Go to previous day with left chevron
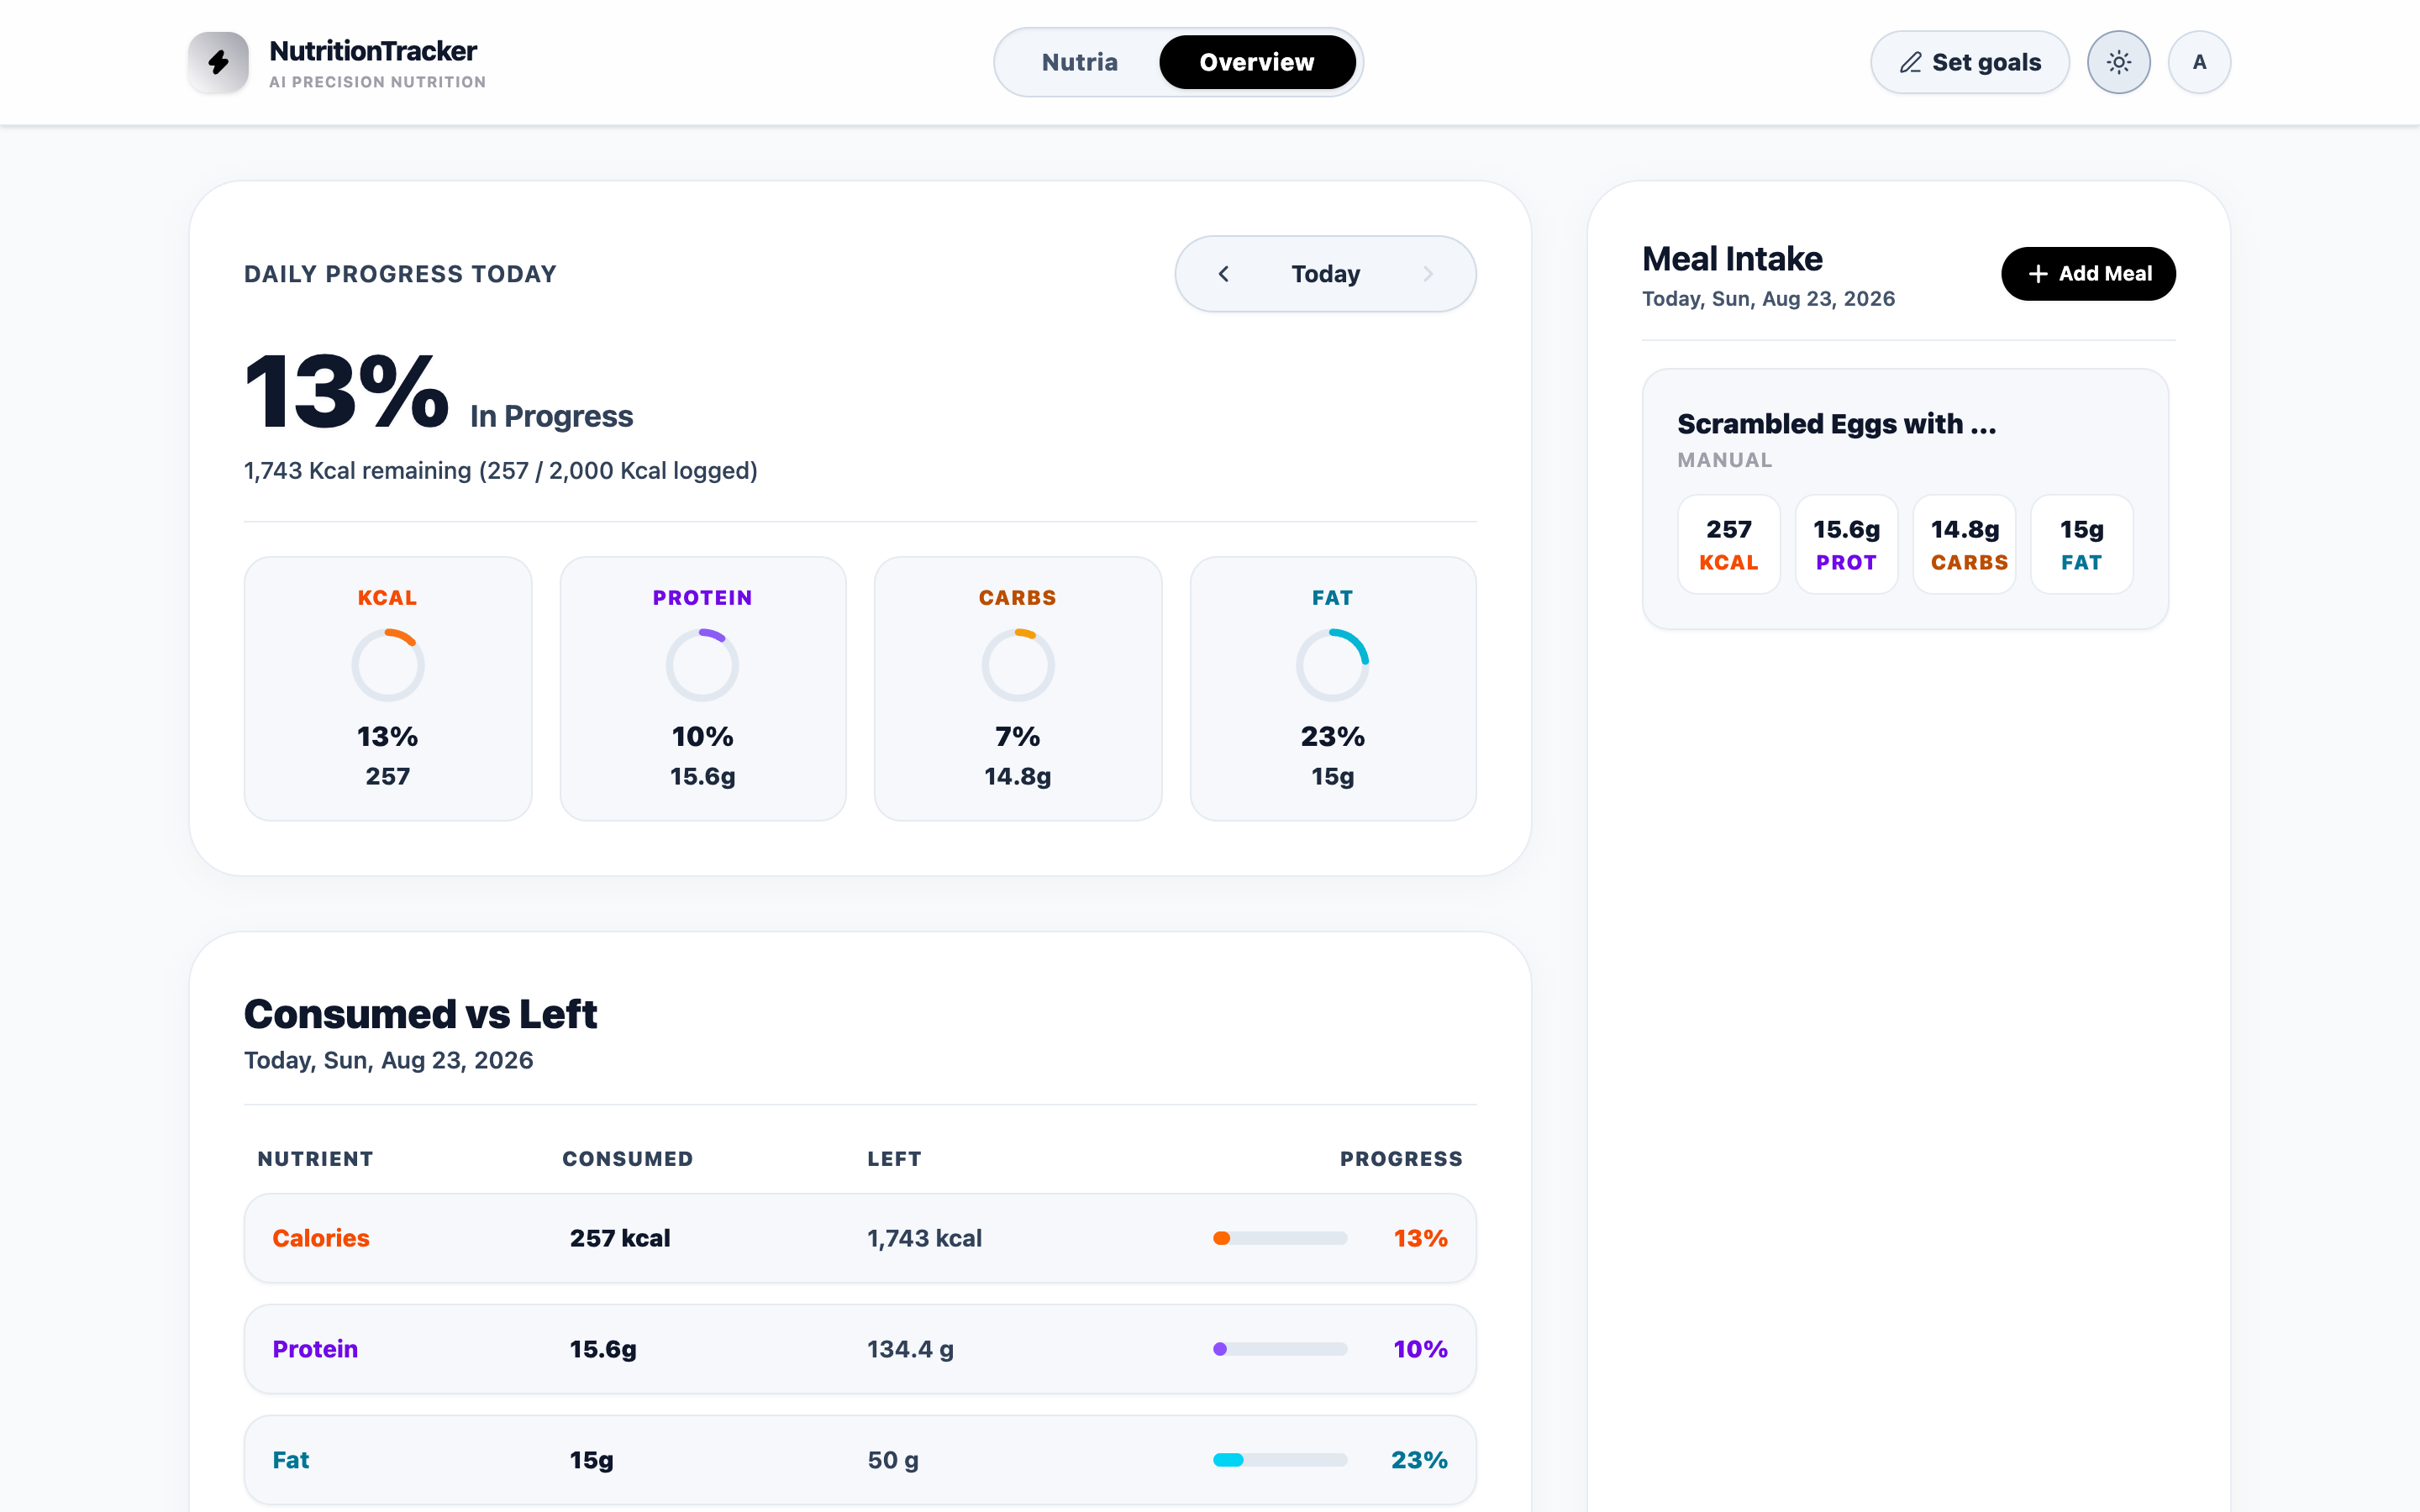Screen dimensions: 2420x1512 tap(1223, 274)
